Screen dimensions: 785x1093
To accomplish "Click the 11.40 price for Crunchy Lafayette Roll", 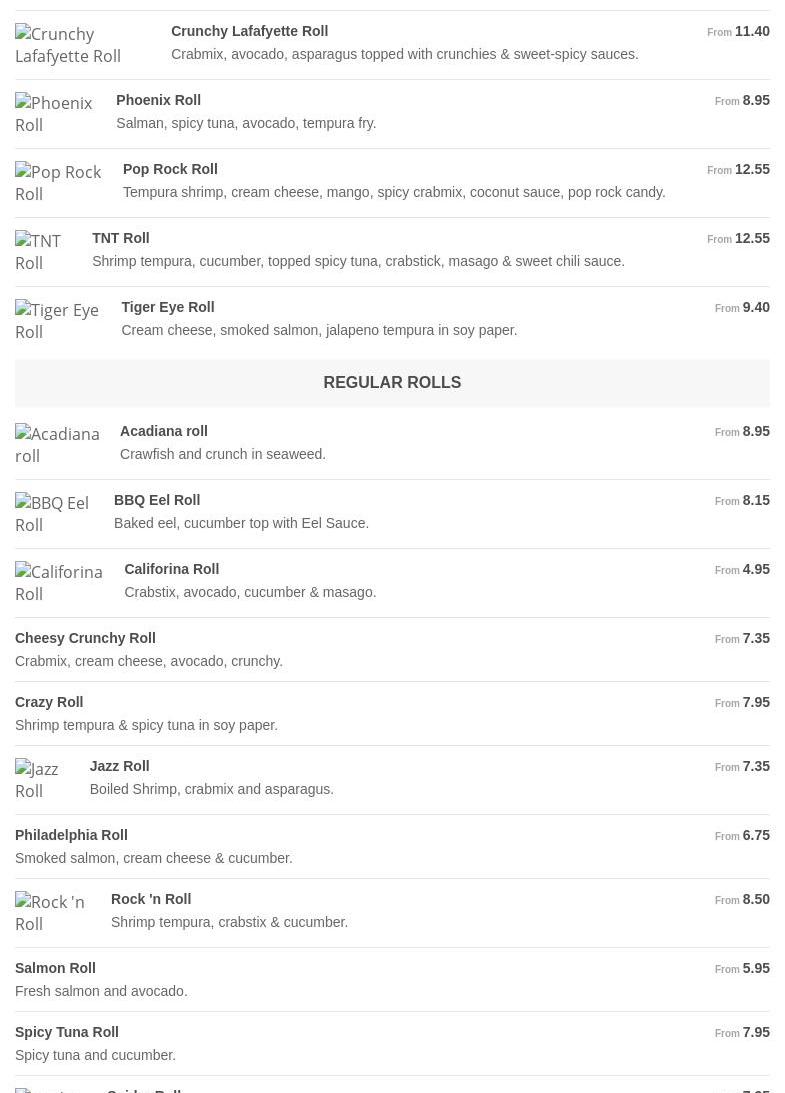I will pyautogui.click(x=751, y=31).
